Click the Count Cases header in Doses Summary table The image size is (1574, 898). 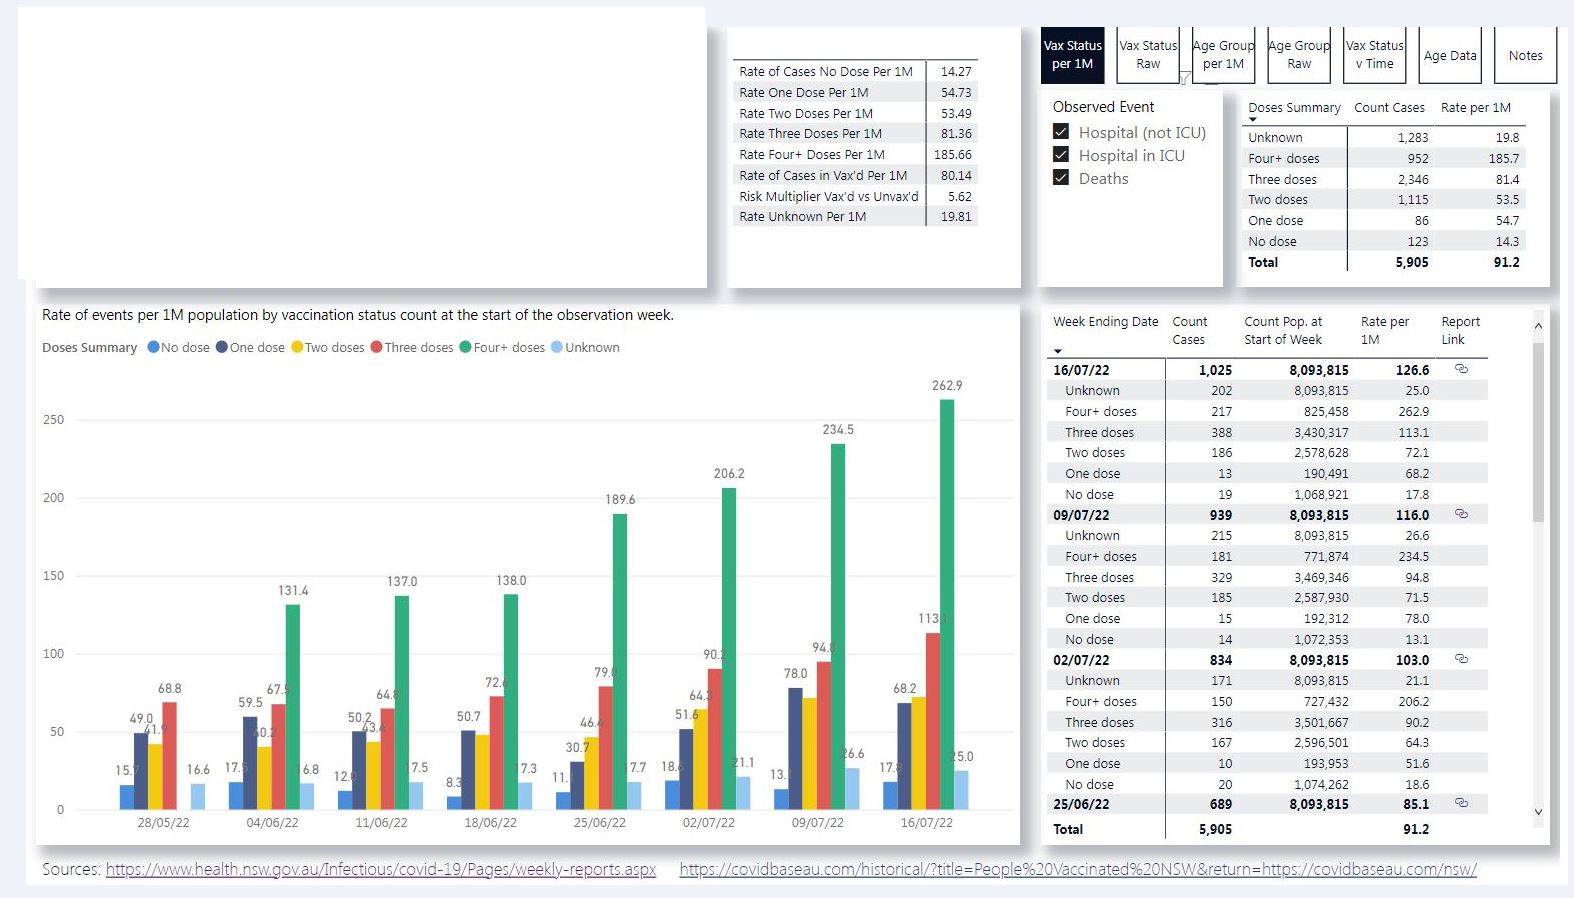tap(1389, 107)
